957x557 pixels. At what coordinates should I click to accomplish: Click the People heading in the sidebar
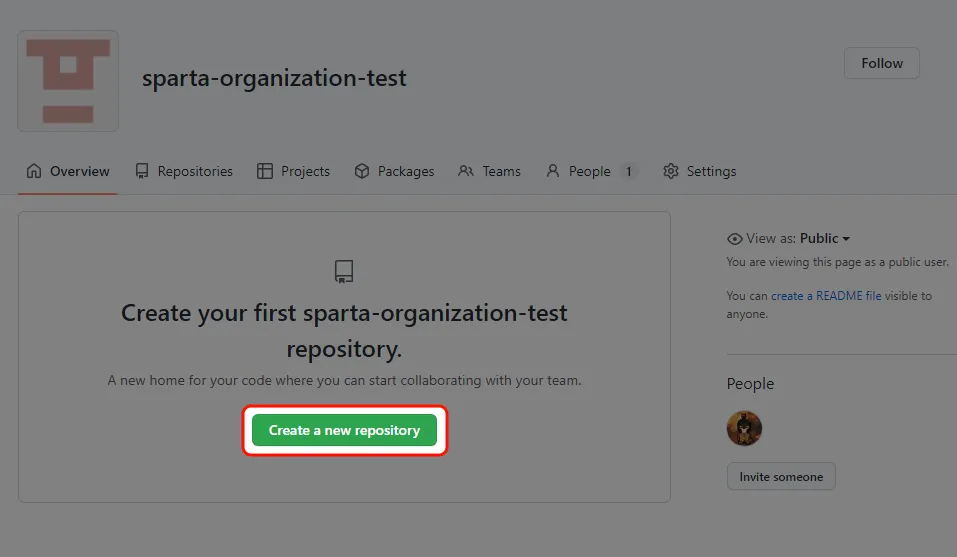(750, 384)
